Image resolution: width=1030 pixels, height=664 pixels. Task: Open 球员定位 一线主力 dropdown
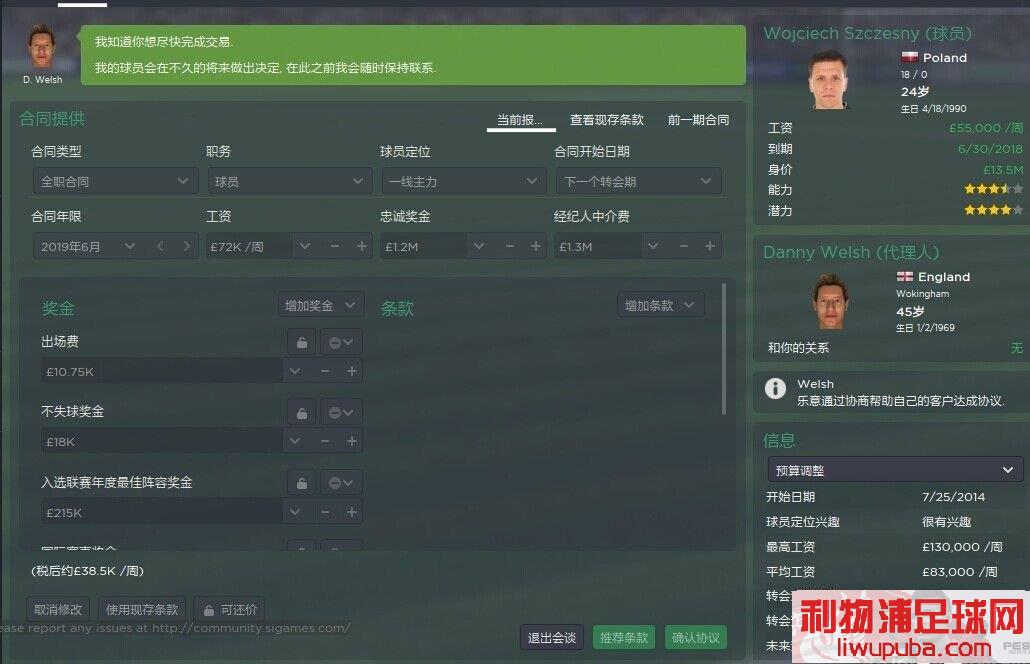pos(464,181)
